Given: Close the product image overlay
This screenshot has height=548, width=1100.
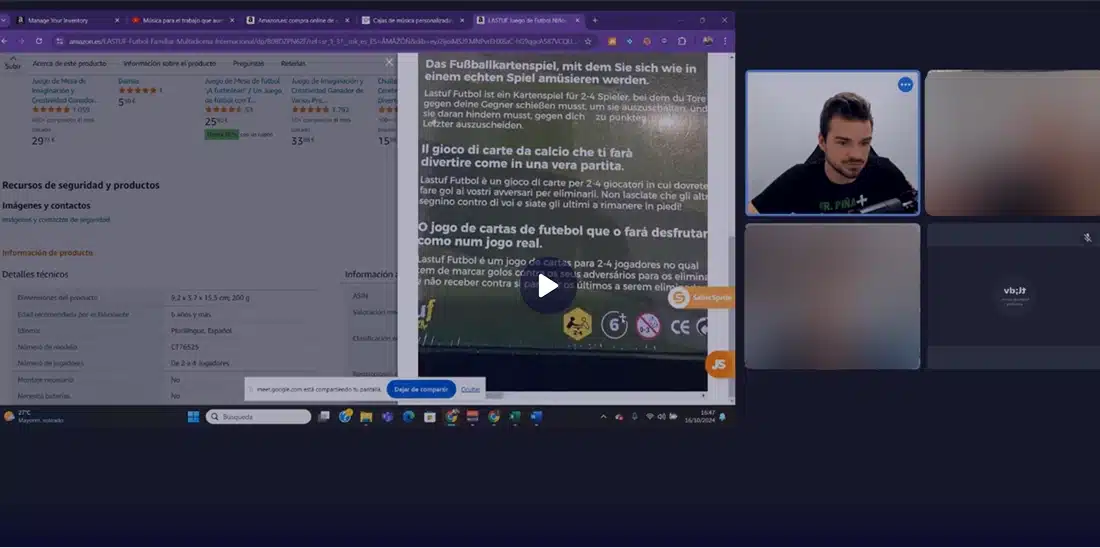Looking at the screenshot, I should pos(389,62).
